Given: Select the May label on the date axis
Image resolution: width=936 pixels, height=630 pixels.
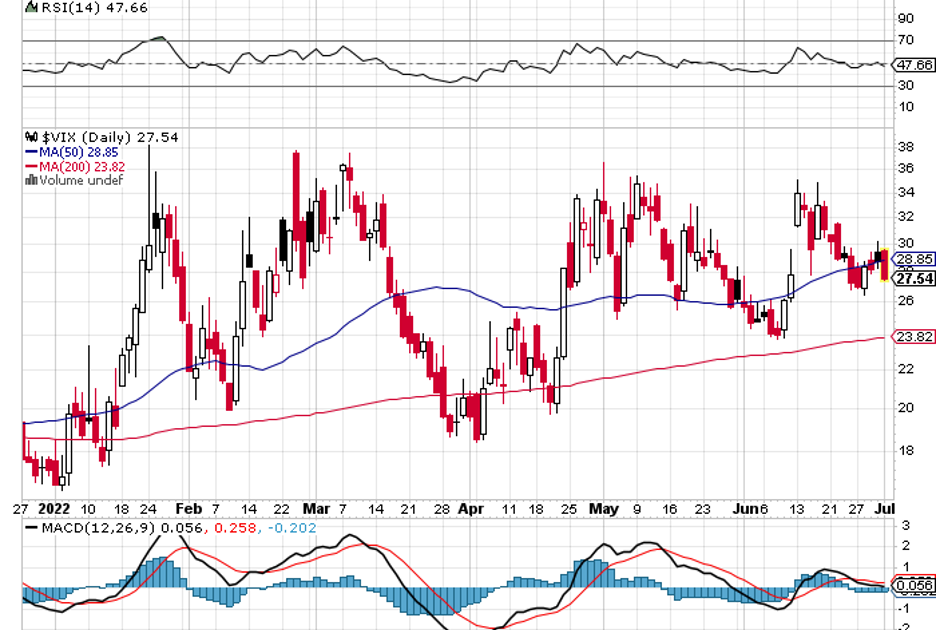Looking at the screenshot, I should pyautogui.click(x=605, y=507).
